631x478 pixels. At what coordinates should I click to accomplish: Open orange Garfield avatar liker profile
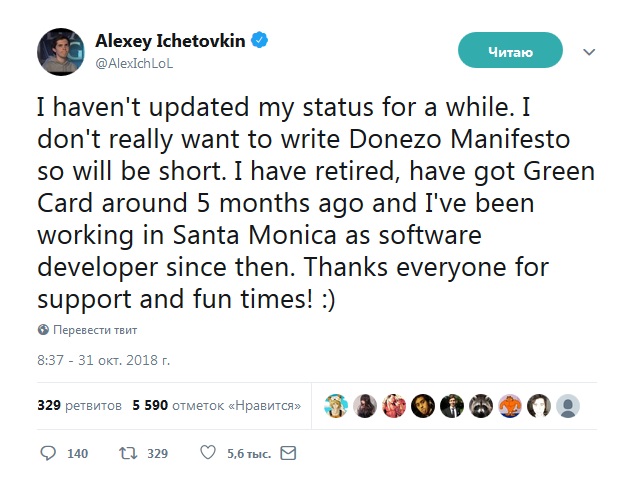[510, 406]
